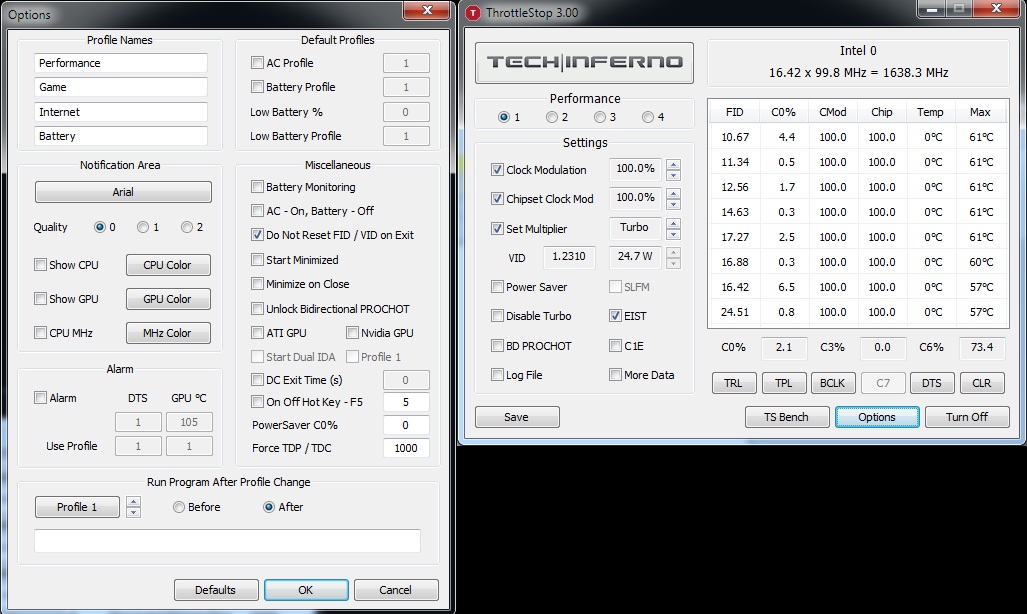This screenshot has height=614, width=1027.
Task: Toggle the Set Multiplier checkbox
Action: click(x=497, y=229)
